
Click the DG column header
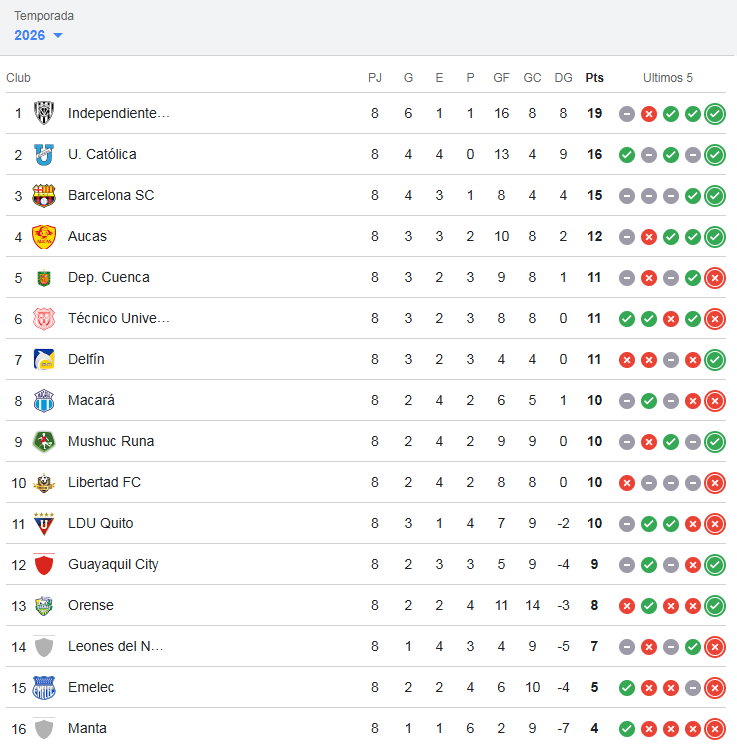coord(563,77)
